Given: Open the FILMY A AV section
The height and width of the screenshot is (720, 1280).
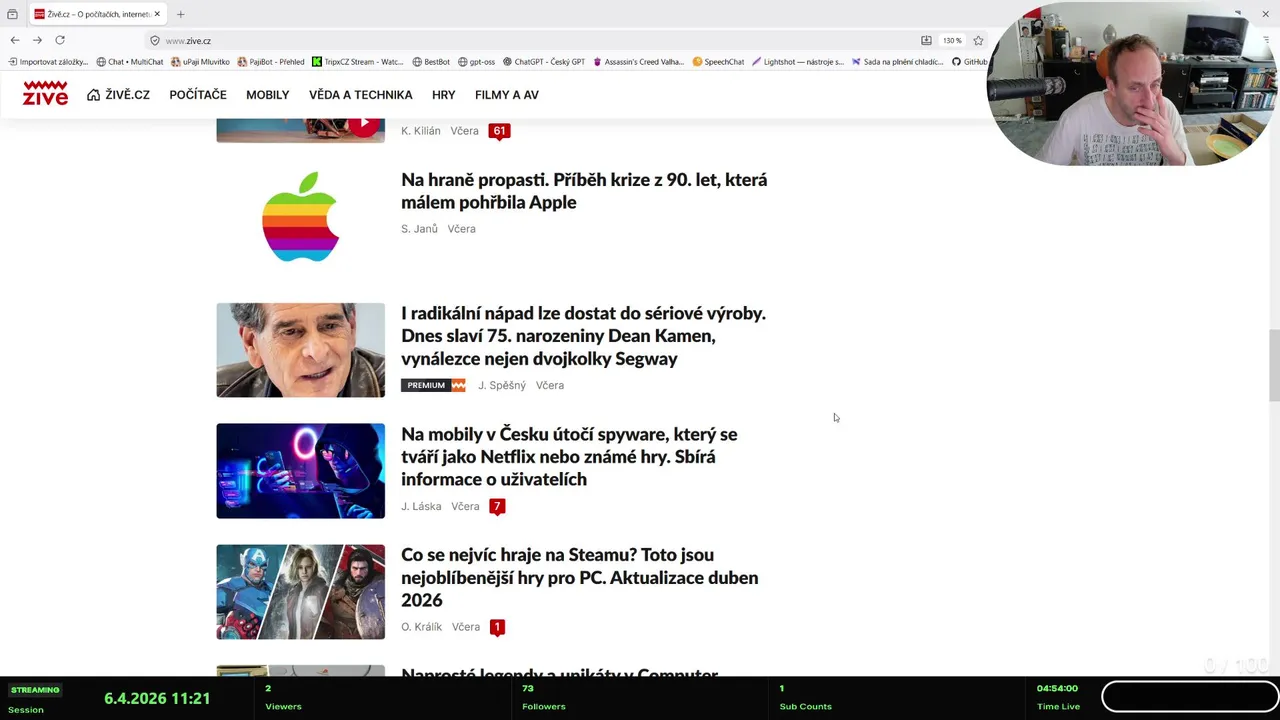Looking at the screenshot, I should (507, 95).
